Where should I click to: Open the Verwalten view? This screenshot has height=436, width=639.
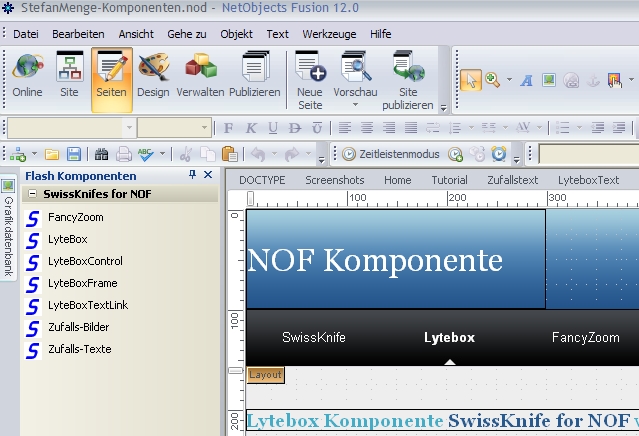pyautogui.click(x=201, y=76)
